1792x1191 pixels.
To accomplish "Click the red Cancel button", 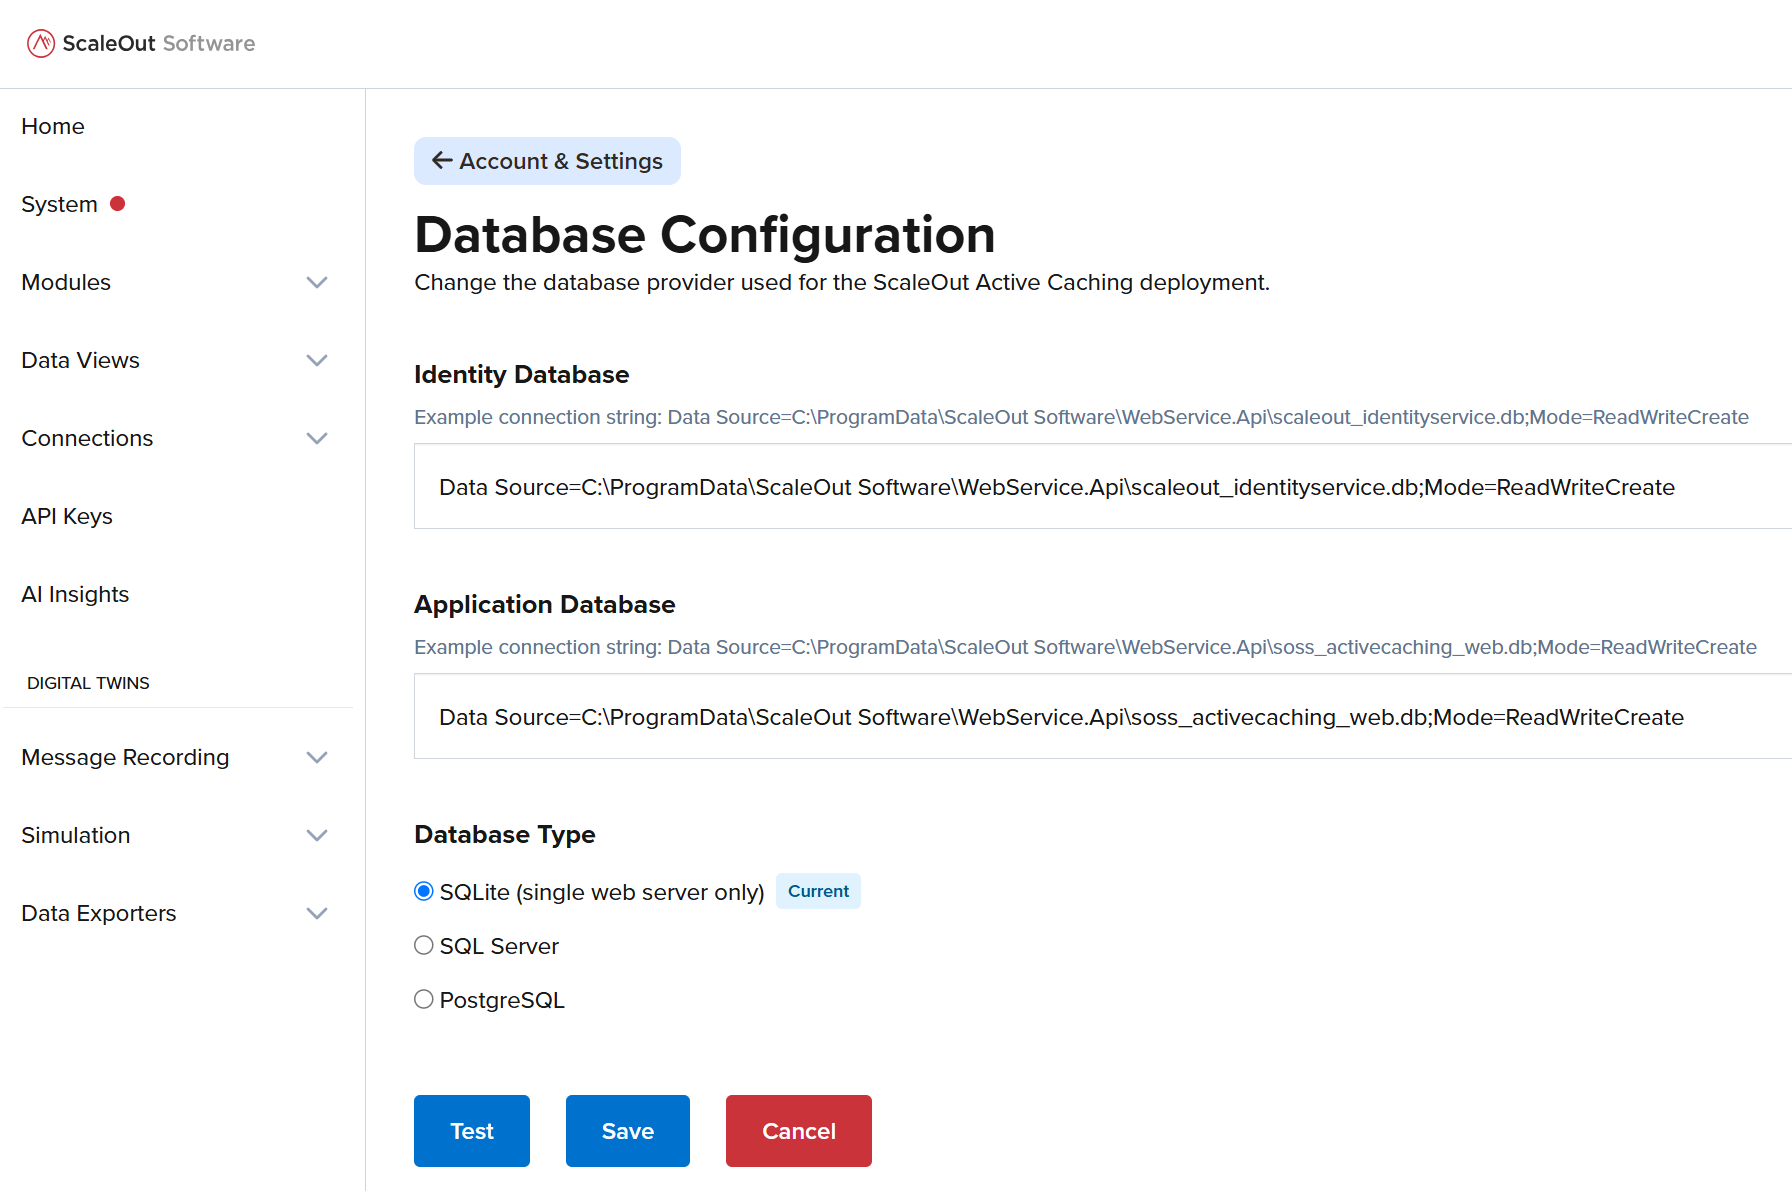I will coord(799,1131).
